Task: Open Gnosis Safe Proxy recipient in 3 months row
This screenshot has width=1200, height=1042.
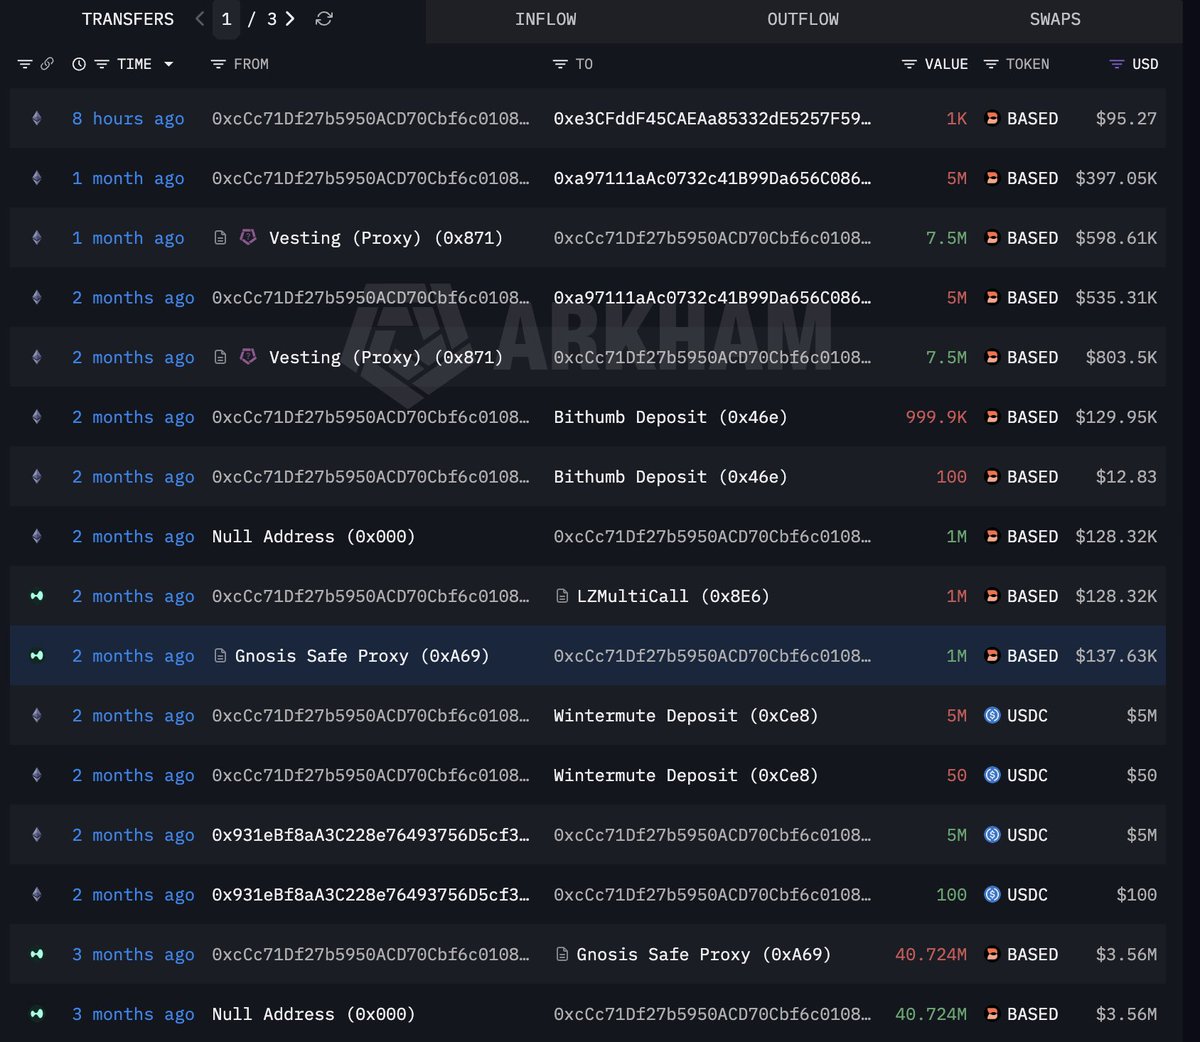Action: point(704,954)
